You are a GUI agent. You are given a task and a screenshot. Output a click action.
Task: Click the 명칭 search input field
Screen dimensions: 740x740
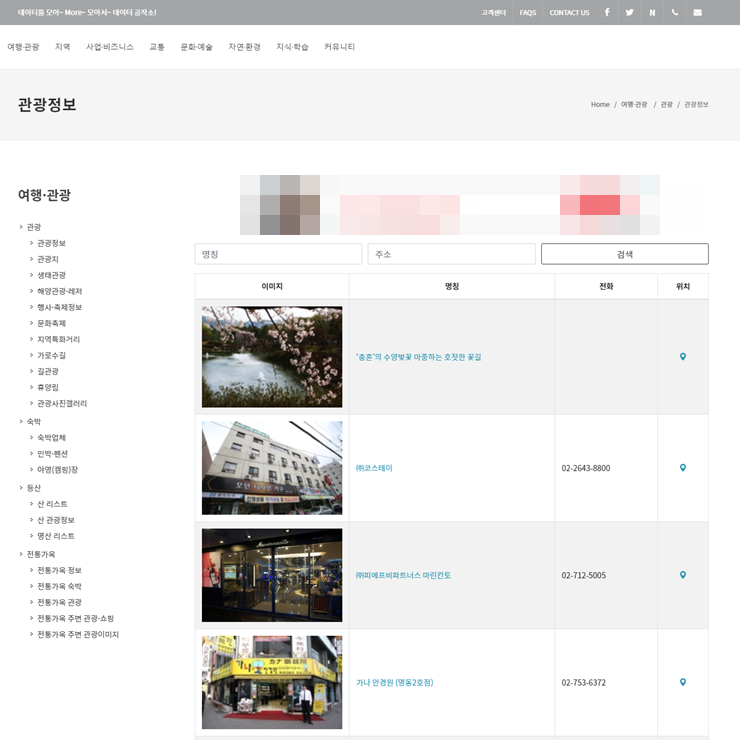tap(278, 254)
